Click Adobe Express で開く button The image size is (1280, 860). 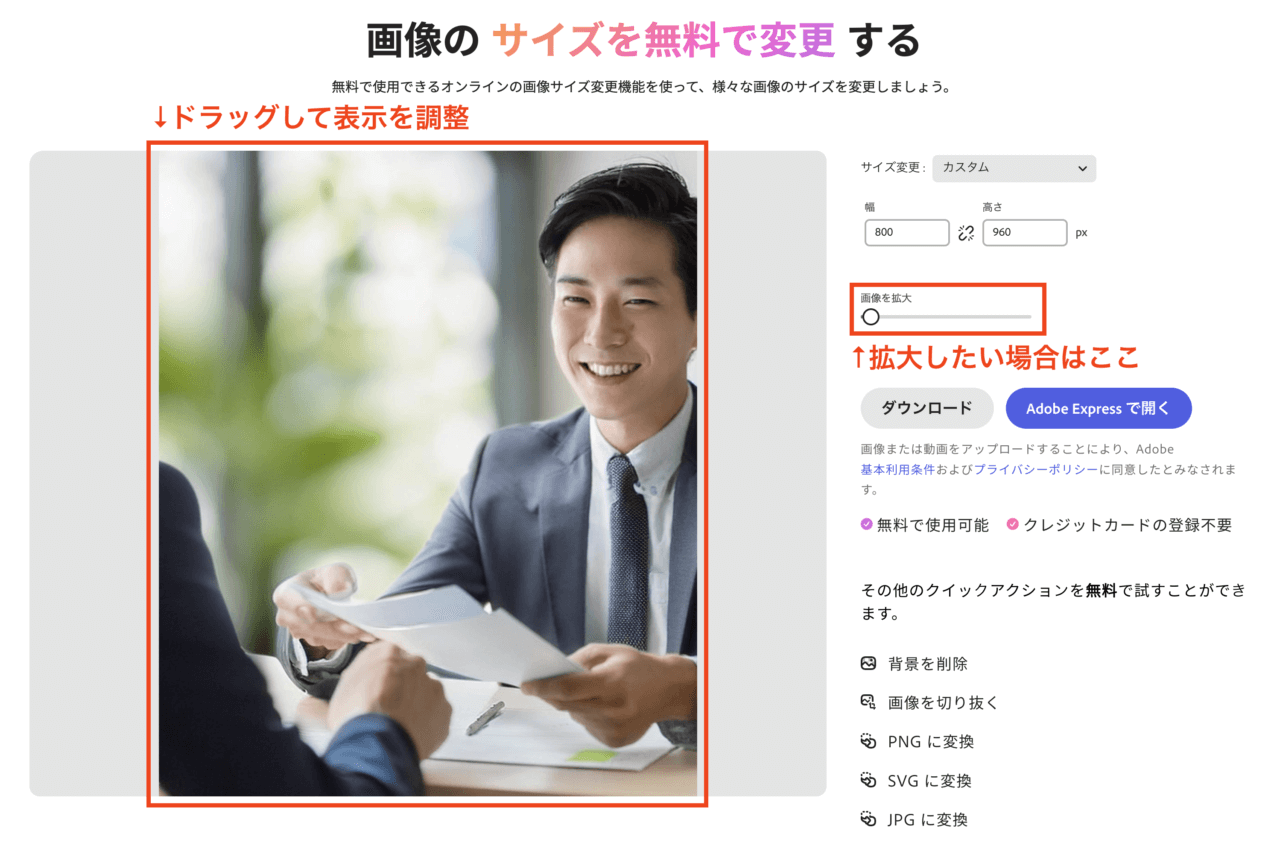(1098, 408)
